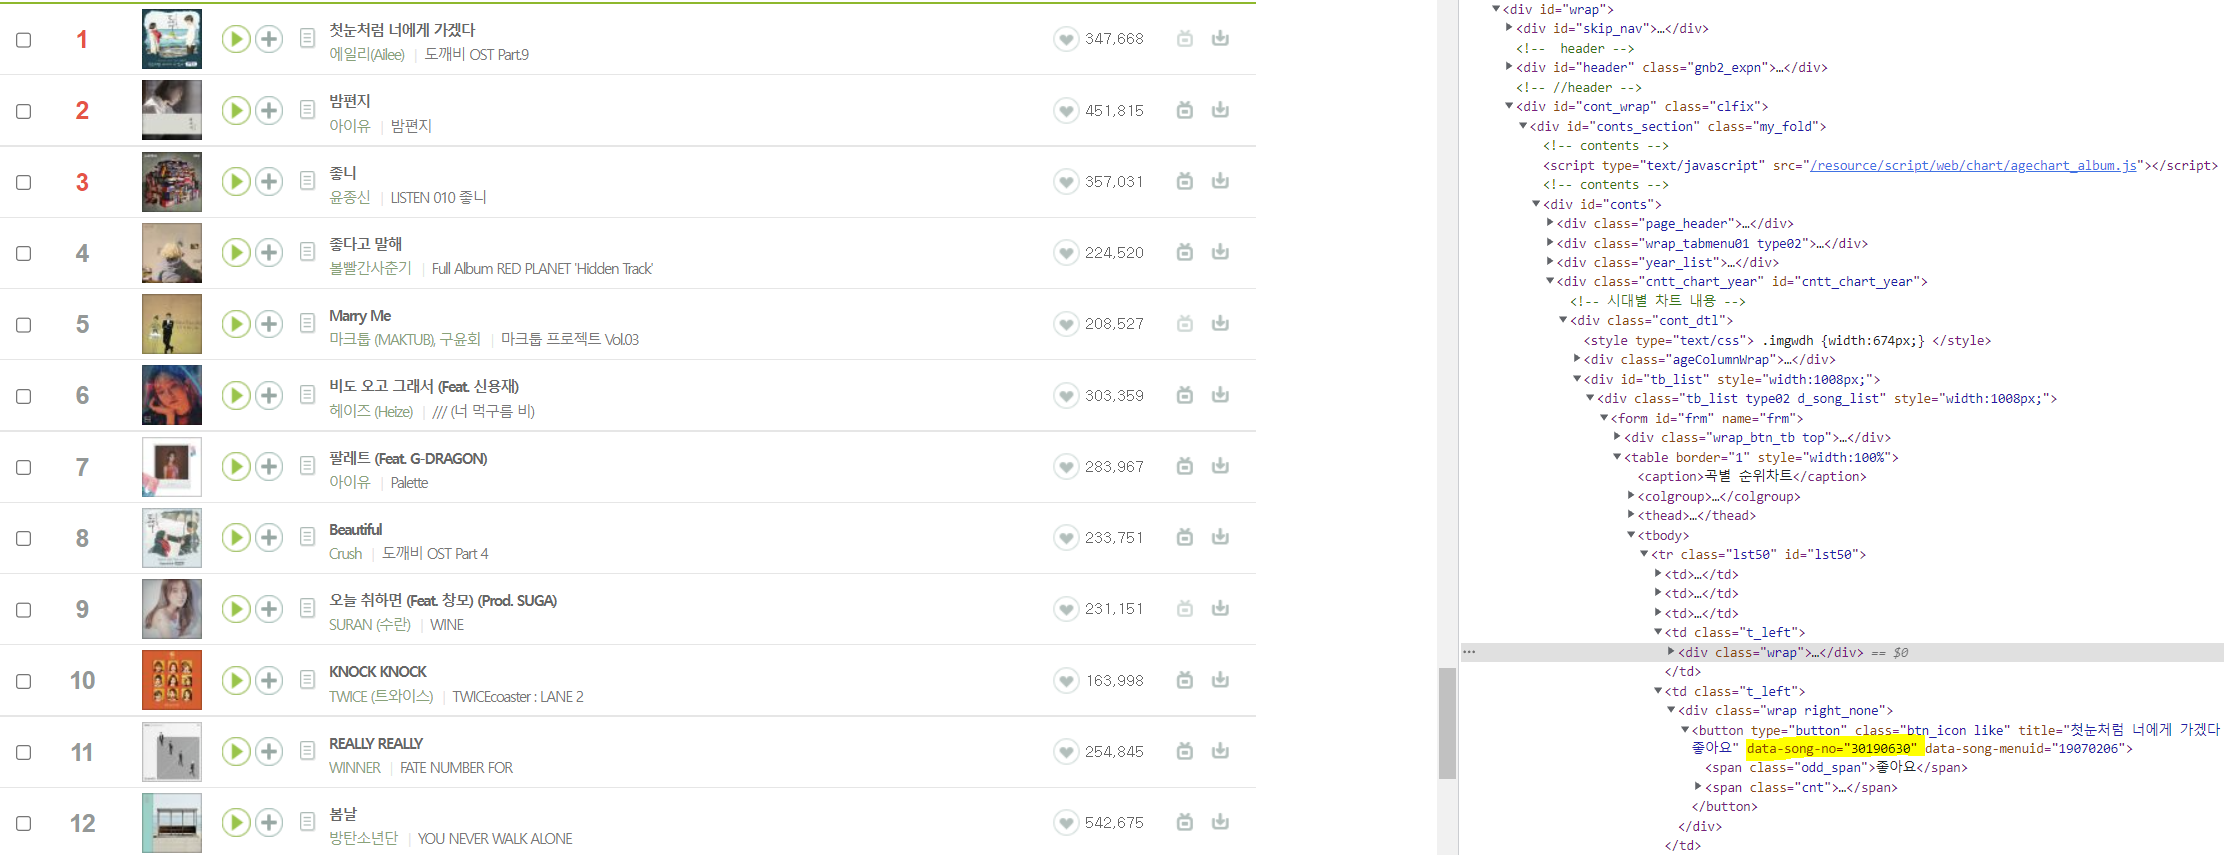Open lyrics icon for 오늘 취하면
The height and width of the screenshot is (855, 2224).
[x=308, y=609]
